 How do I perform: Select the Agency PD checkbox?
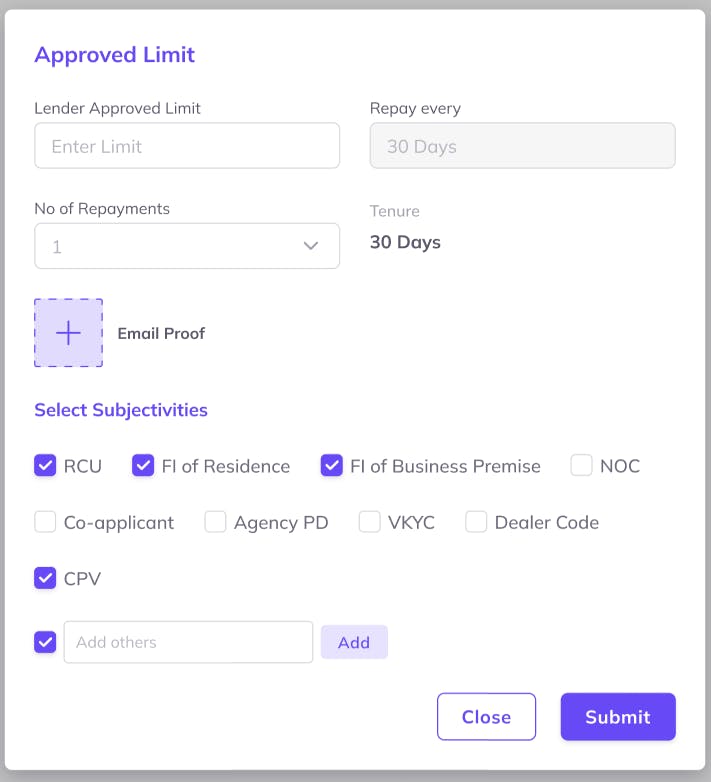215,522
